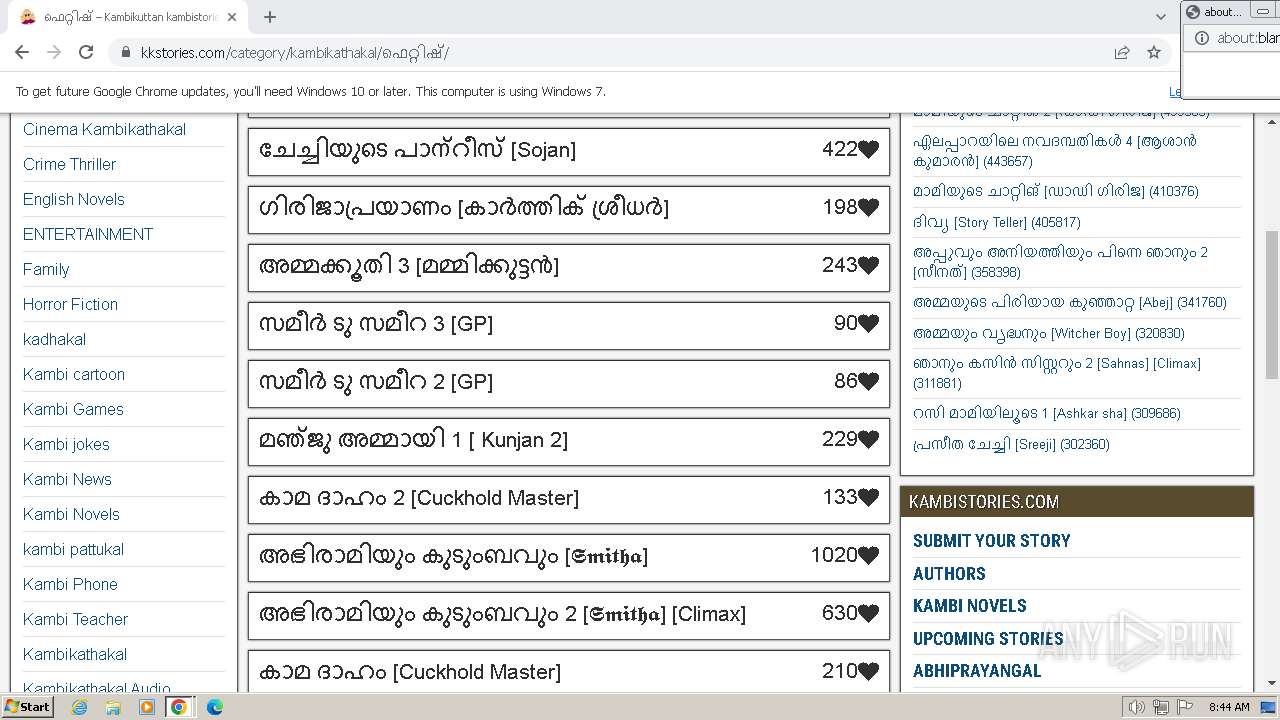The image size is (1280, 720).
Task: Open story ending with 2 [GP]
Action: (x=376, y=382)
